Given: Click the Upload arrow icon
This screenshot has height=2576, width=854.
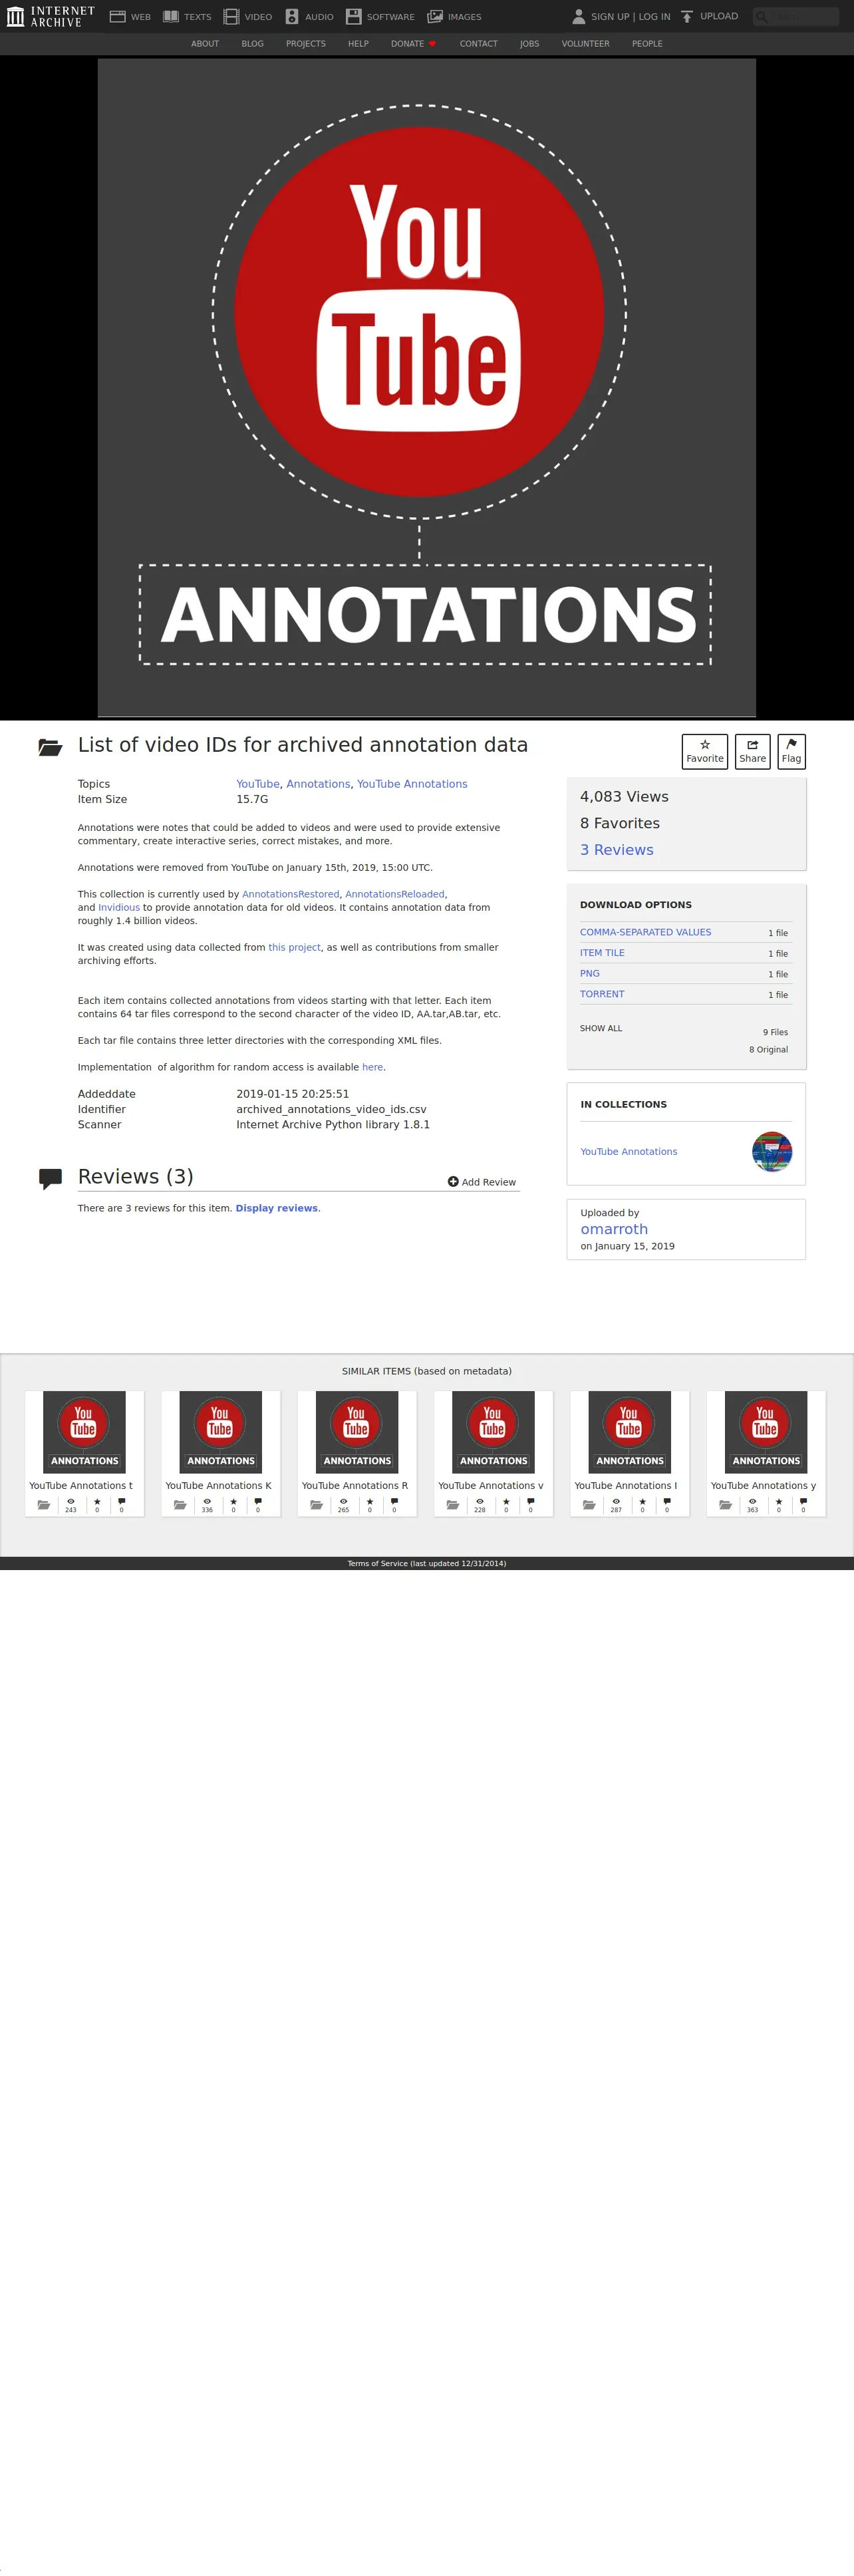Looking at the screenshot, I should pyautogui.click(x=687, y=17).
